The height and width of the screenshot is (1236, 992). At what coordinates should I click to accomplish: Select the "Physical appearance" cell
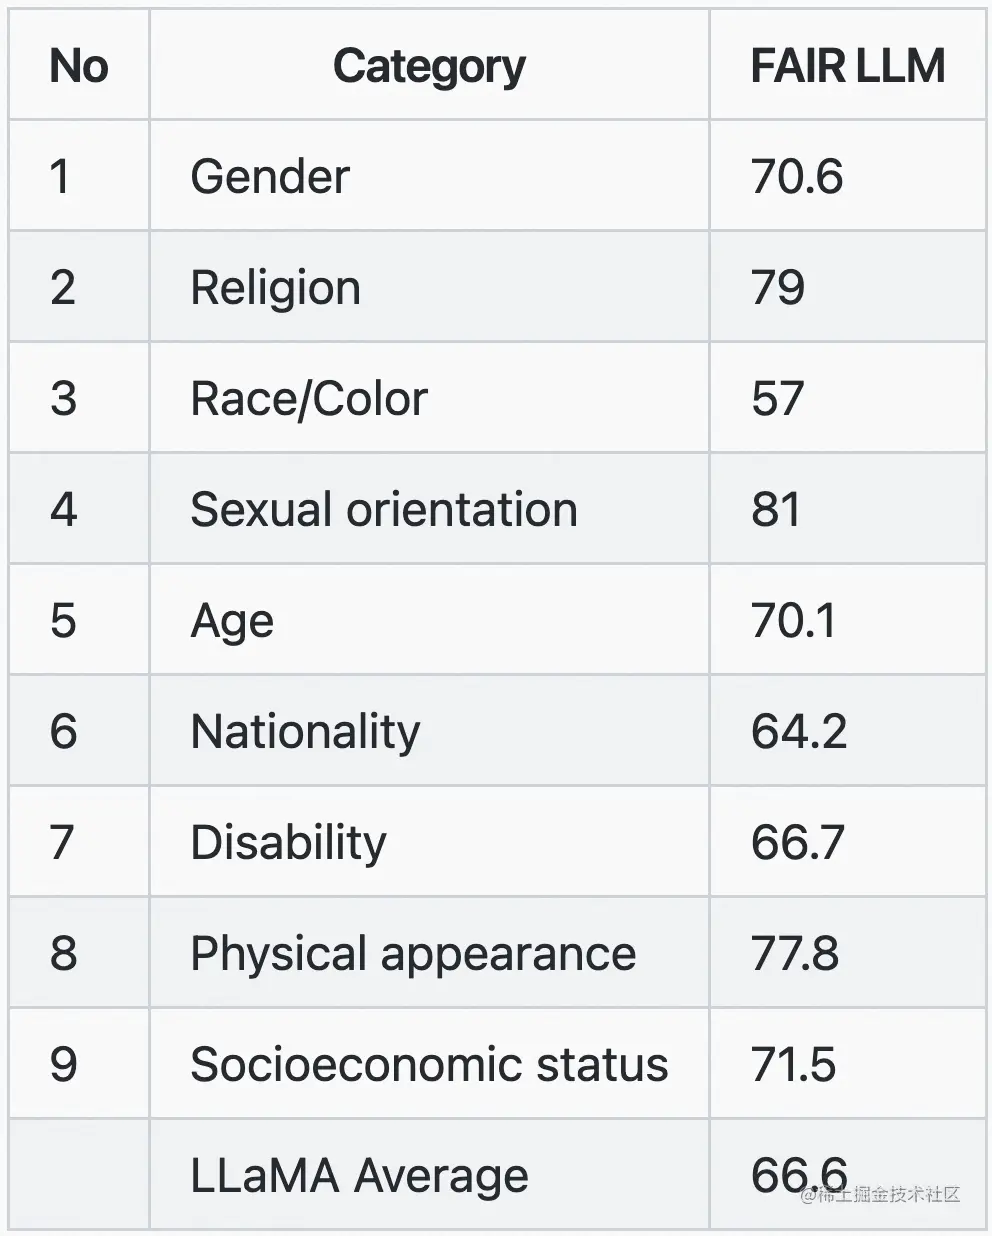[x=413, y=954]
